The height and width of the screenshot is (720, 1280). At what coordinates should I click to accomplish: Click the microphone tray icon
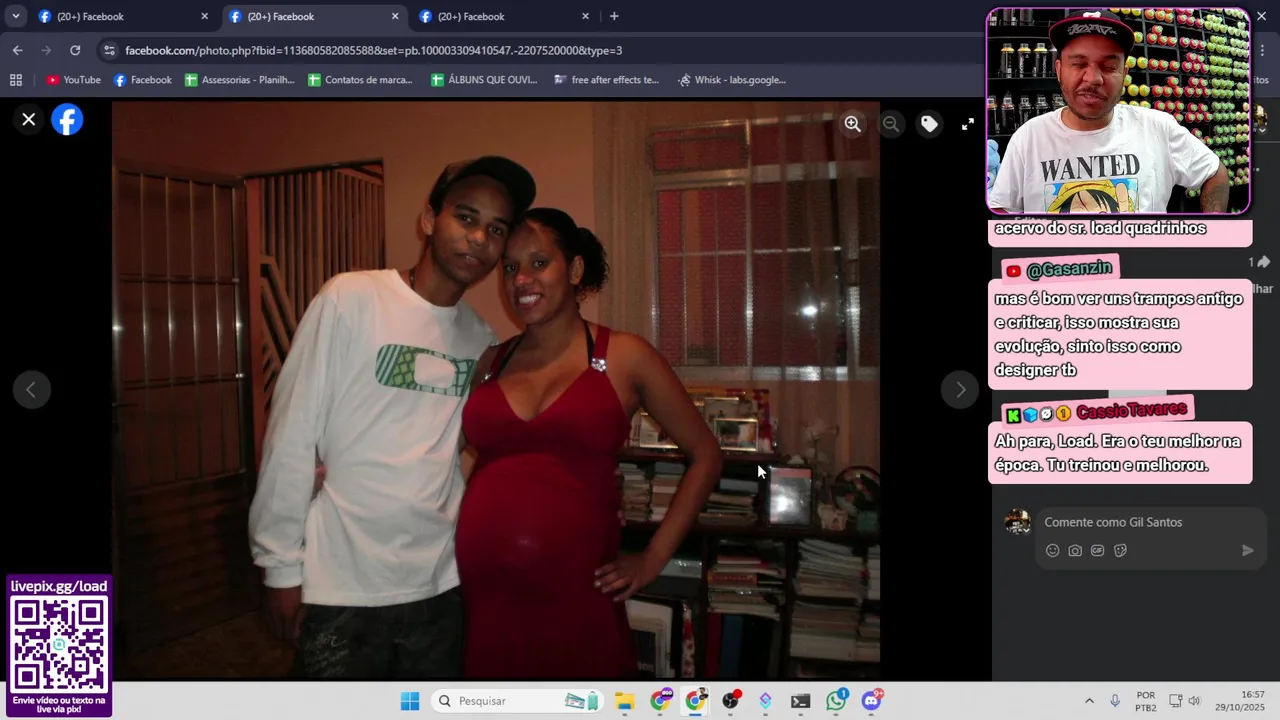click(x=1115, y=701)
